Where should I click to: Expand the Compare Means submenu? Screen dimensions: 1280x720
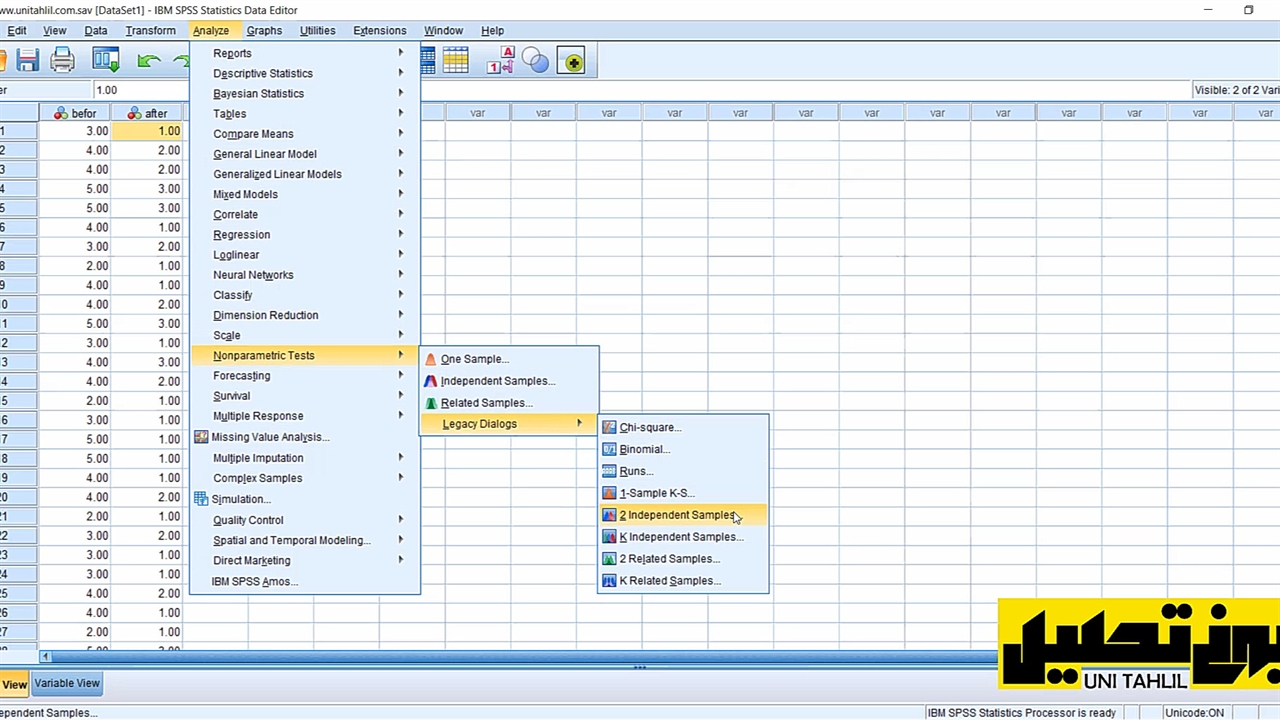[x=253, y=134]
